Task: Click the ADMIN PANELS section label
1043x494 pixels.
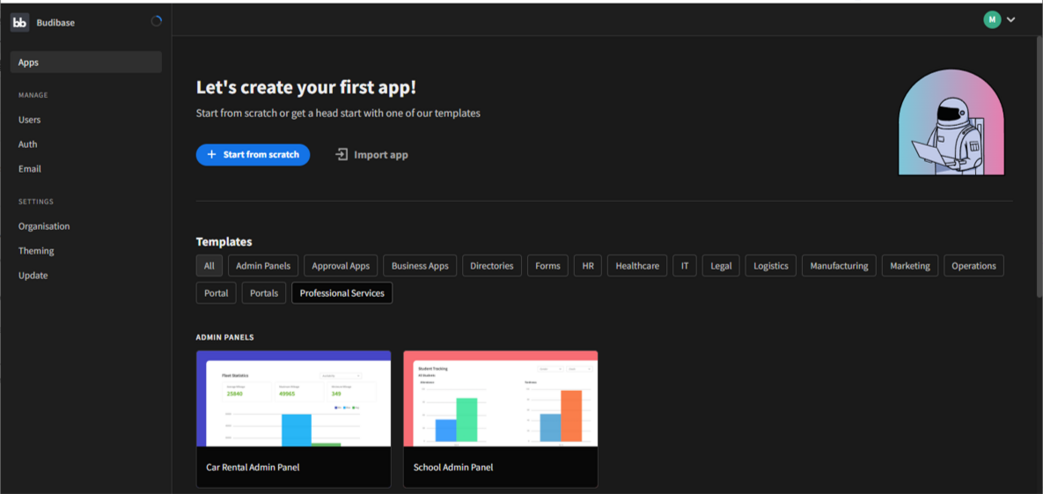Action: point(225,337)
